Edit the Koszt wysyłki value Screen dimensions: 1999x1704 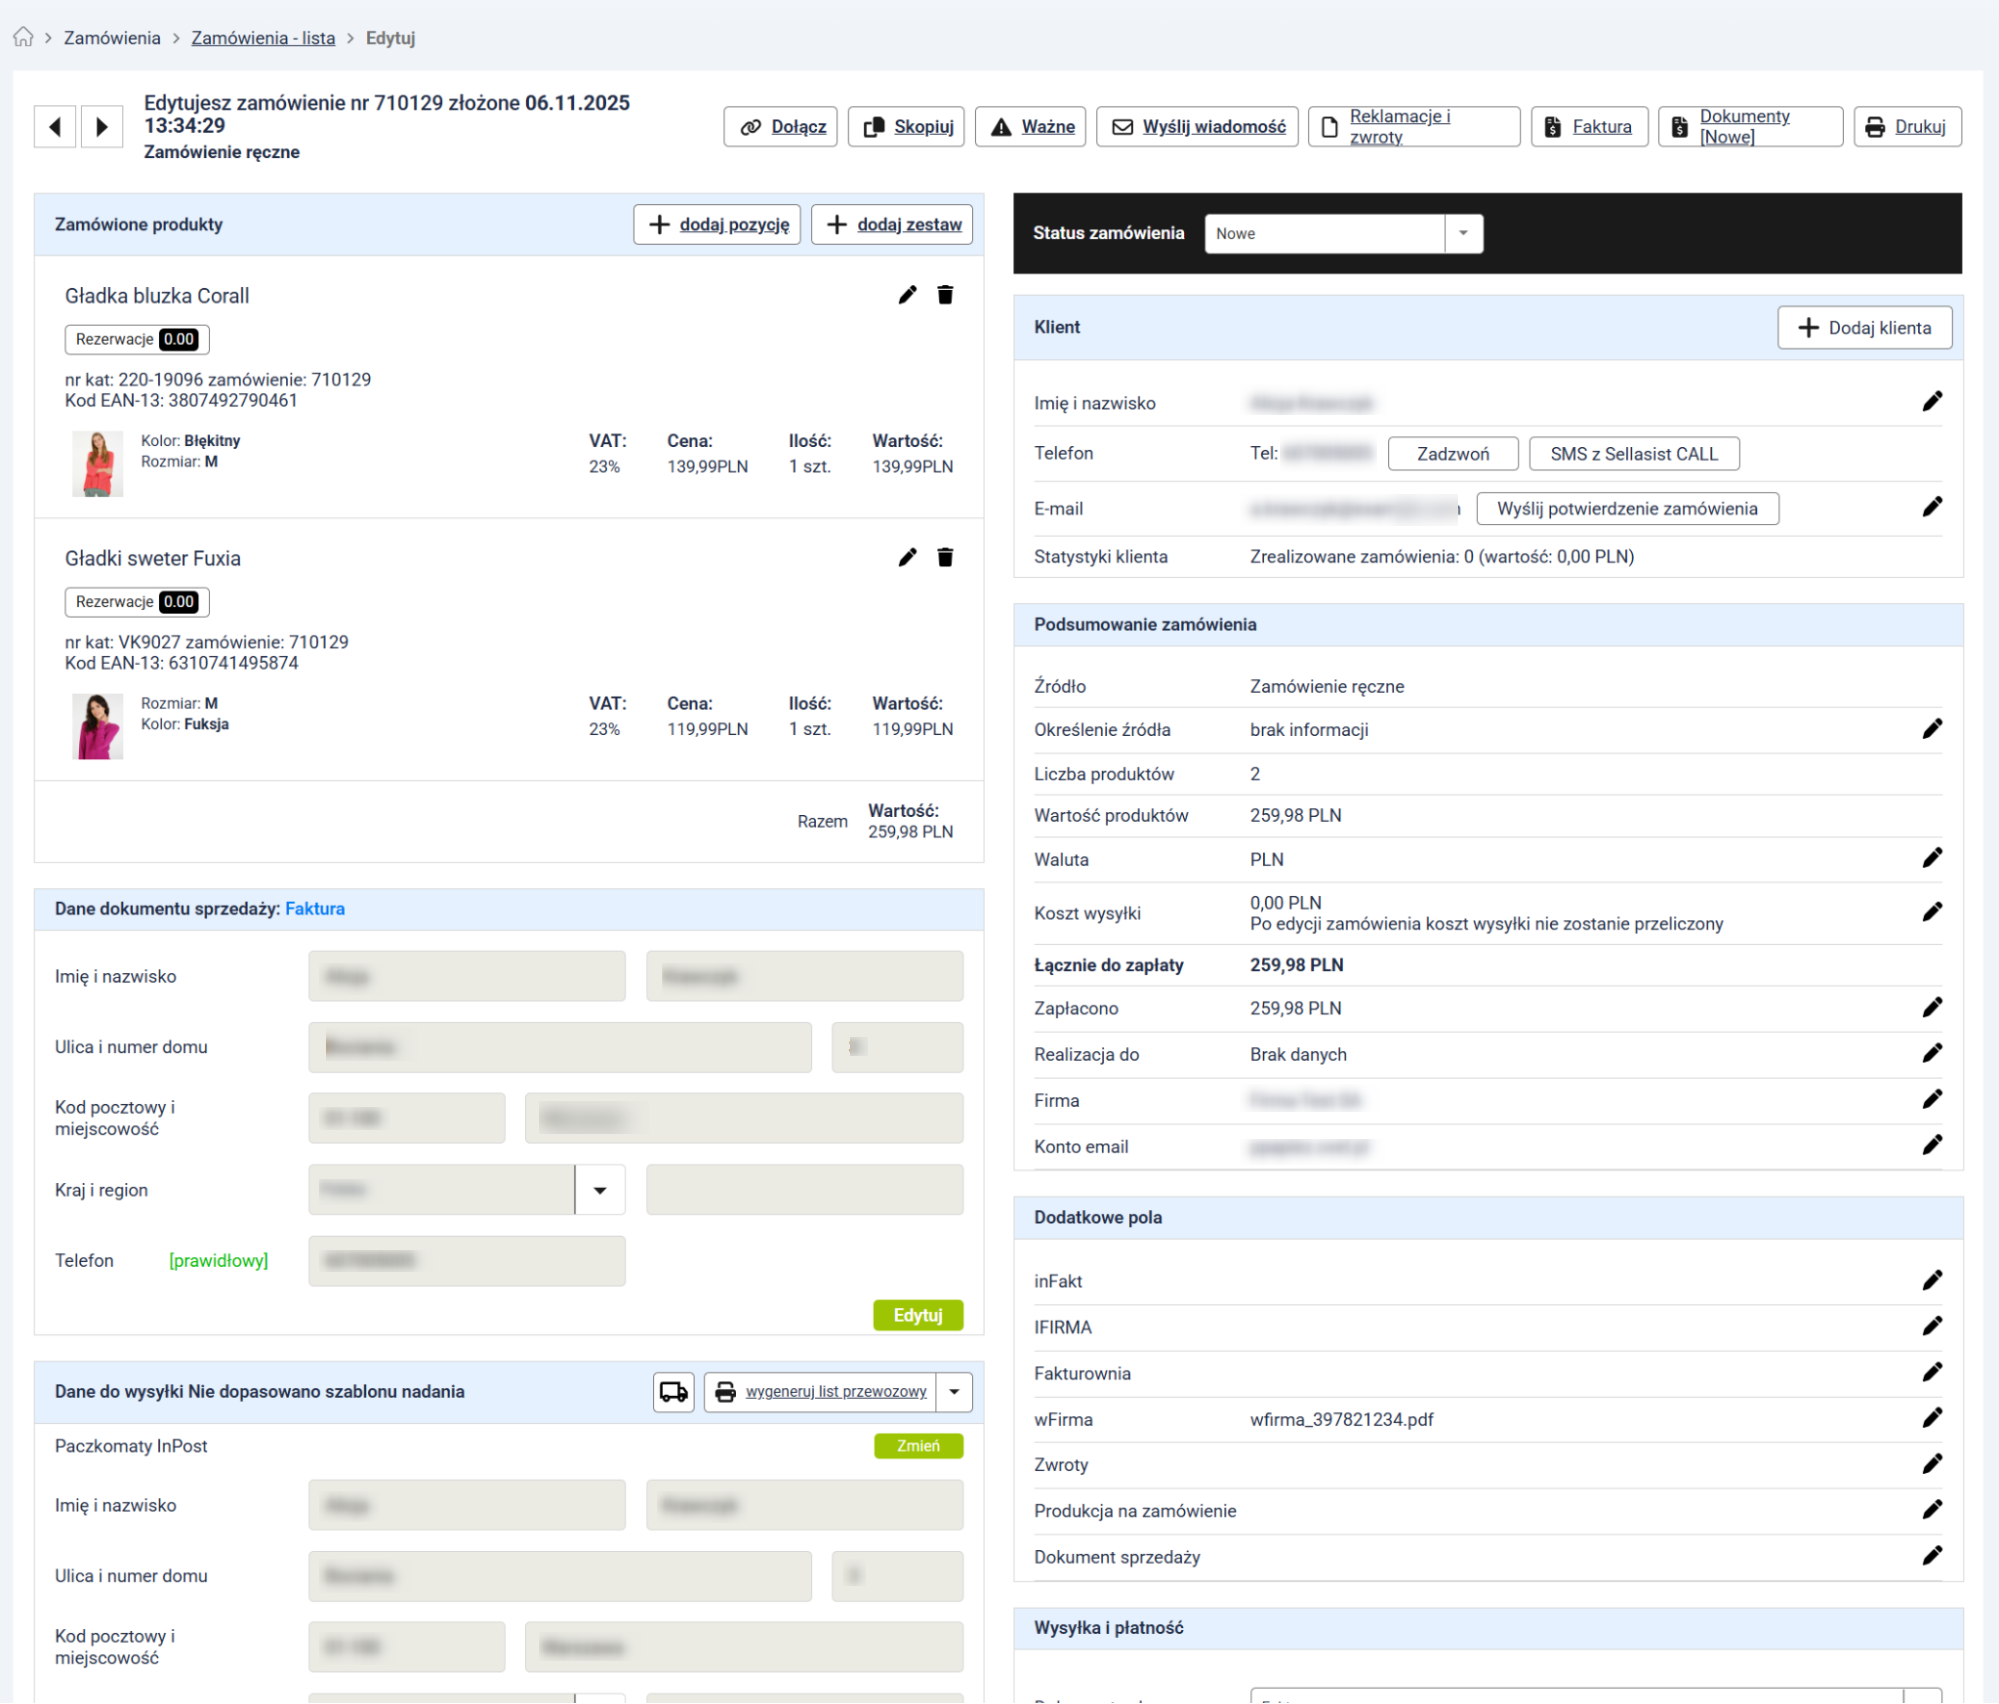(1931, 912)
